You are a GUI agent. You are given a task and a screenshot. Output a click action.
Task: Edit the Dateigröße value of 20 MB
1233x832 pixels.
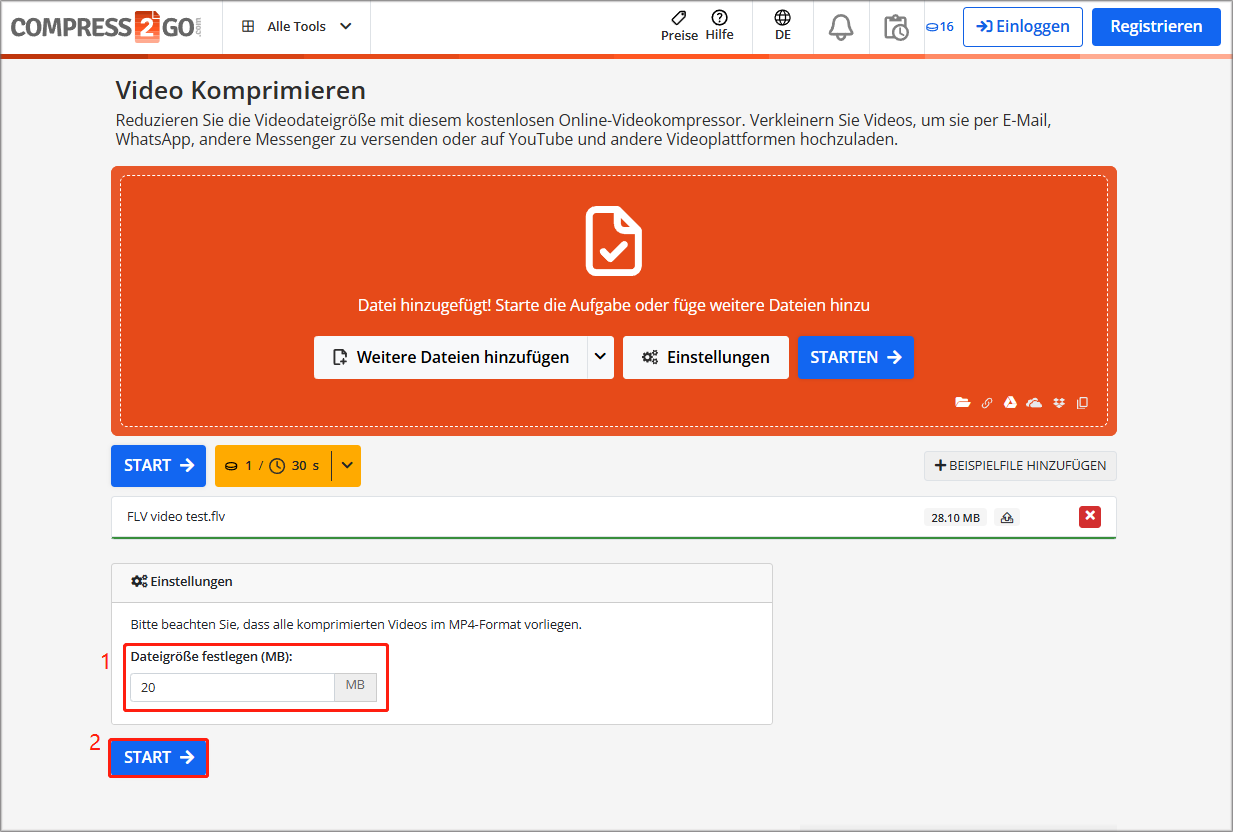tap(232, 687)
